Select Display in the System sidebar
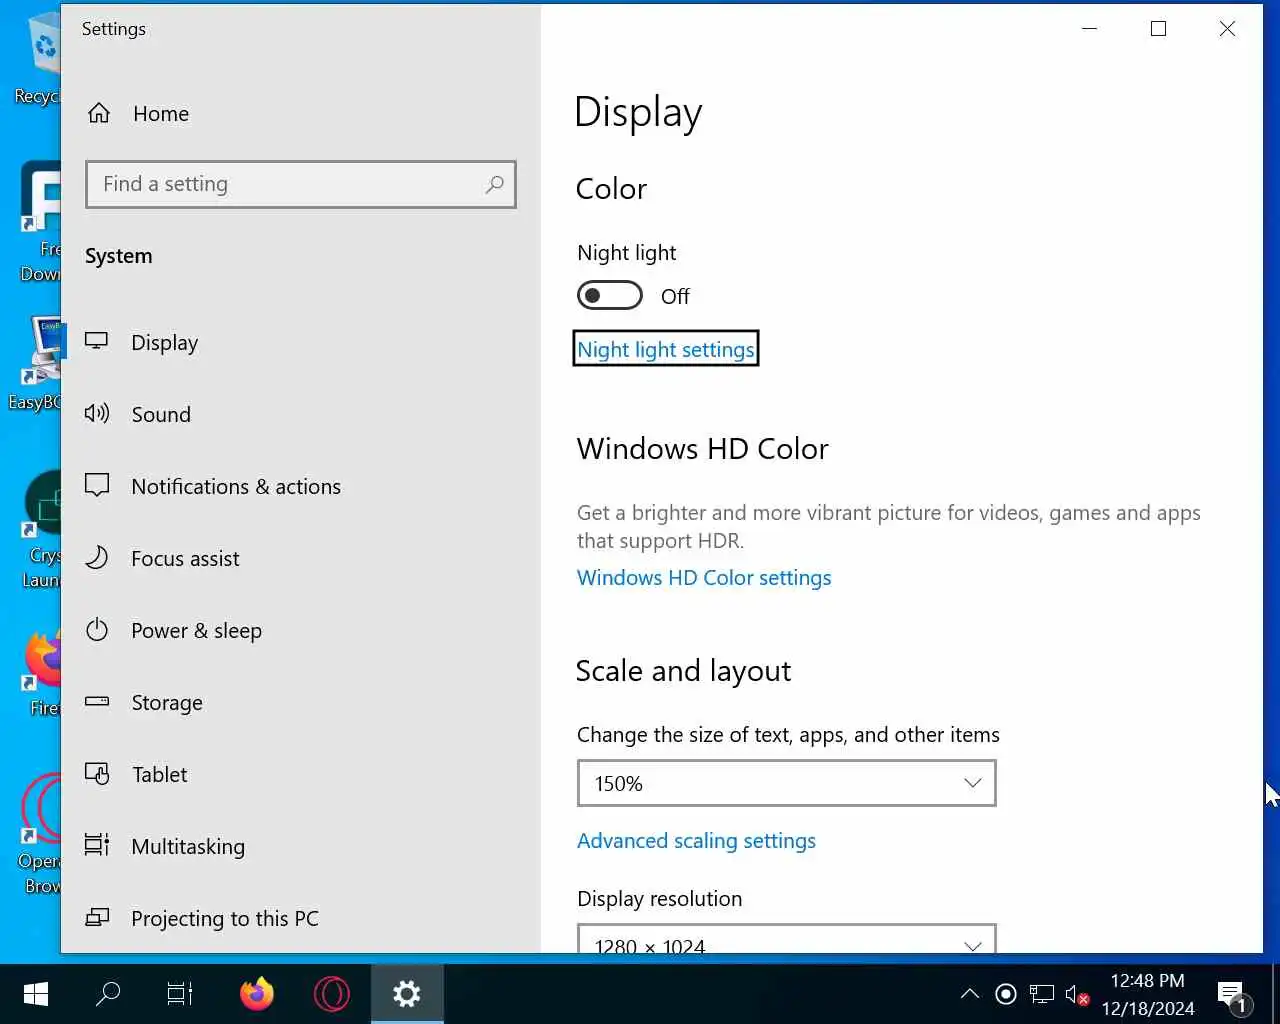The height and width of the screenshot is (1024, 1280). 301,343
